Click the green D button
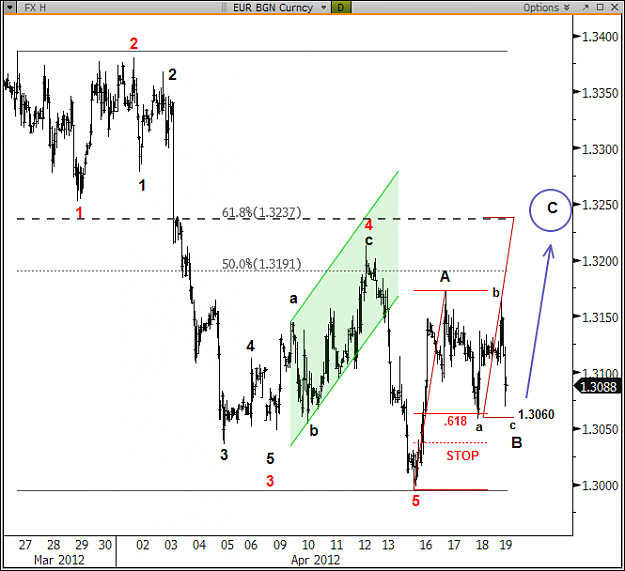Viewport: 625px width, 571px height. pos(341,8)
